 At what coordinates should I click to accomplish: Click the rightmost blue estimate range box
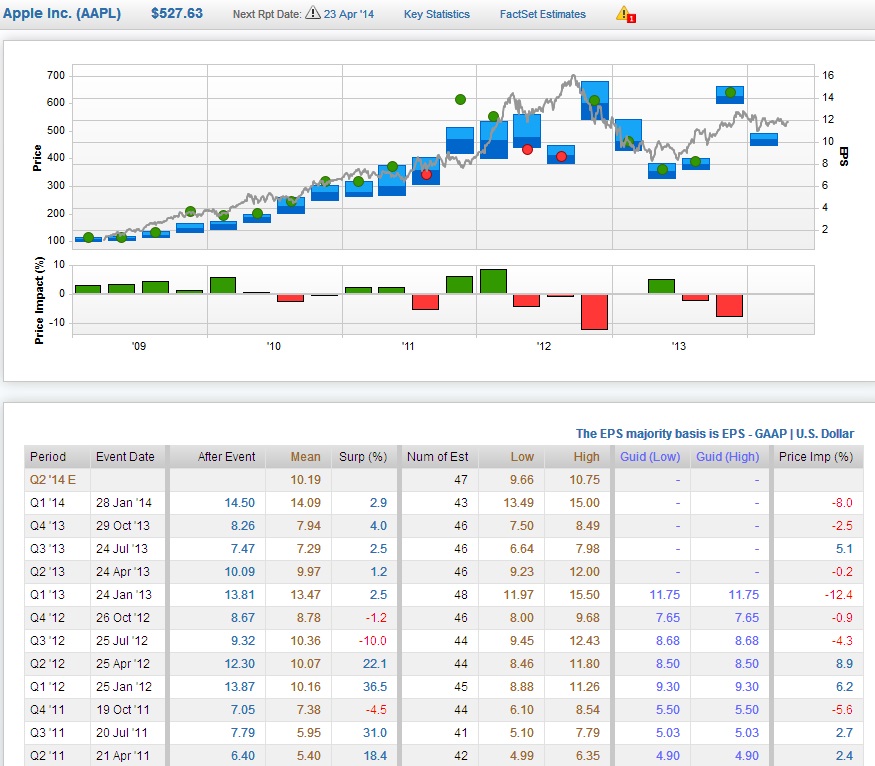click(x=764, y=139)
